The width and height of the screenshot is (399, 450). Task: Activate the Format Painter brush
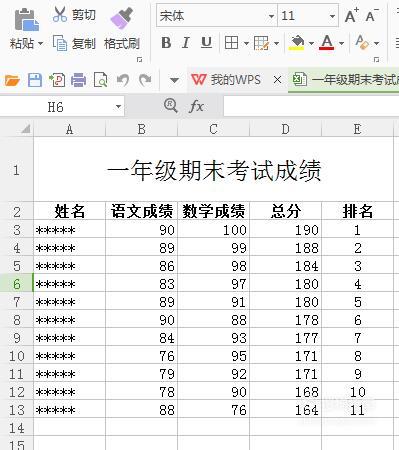(x=122, y=19)
